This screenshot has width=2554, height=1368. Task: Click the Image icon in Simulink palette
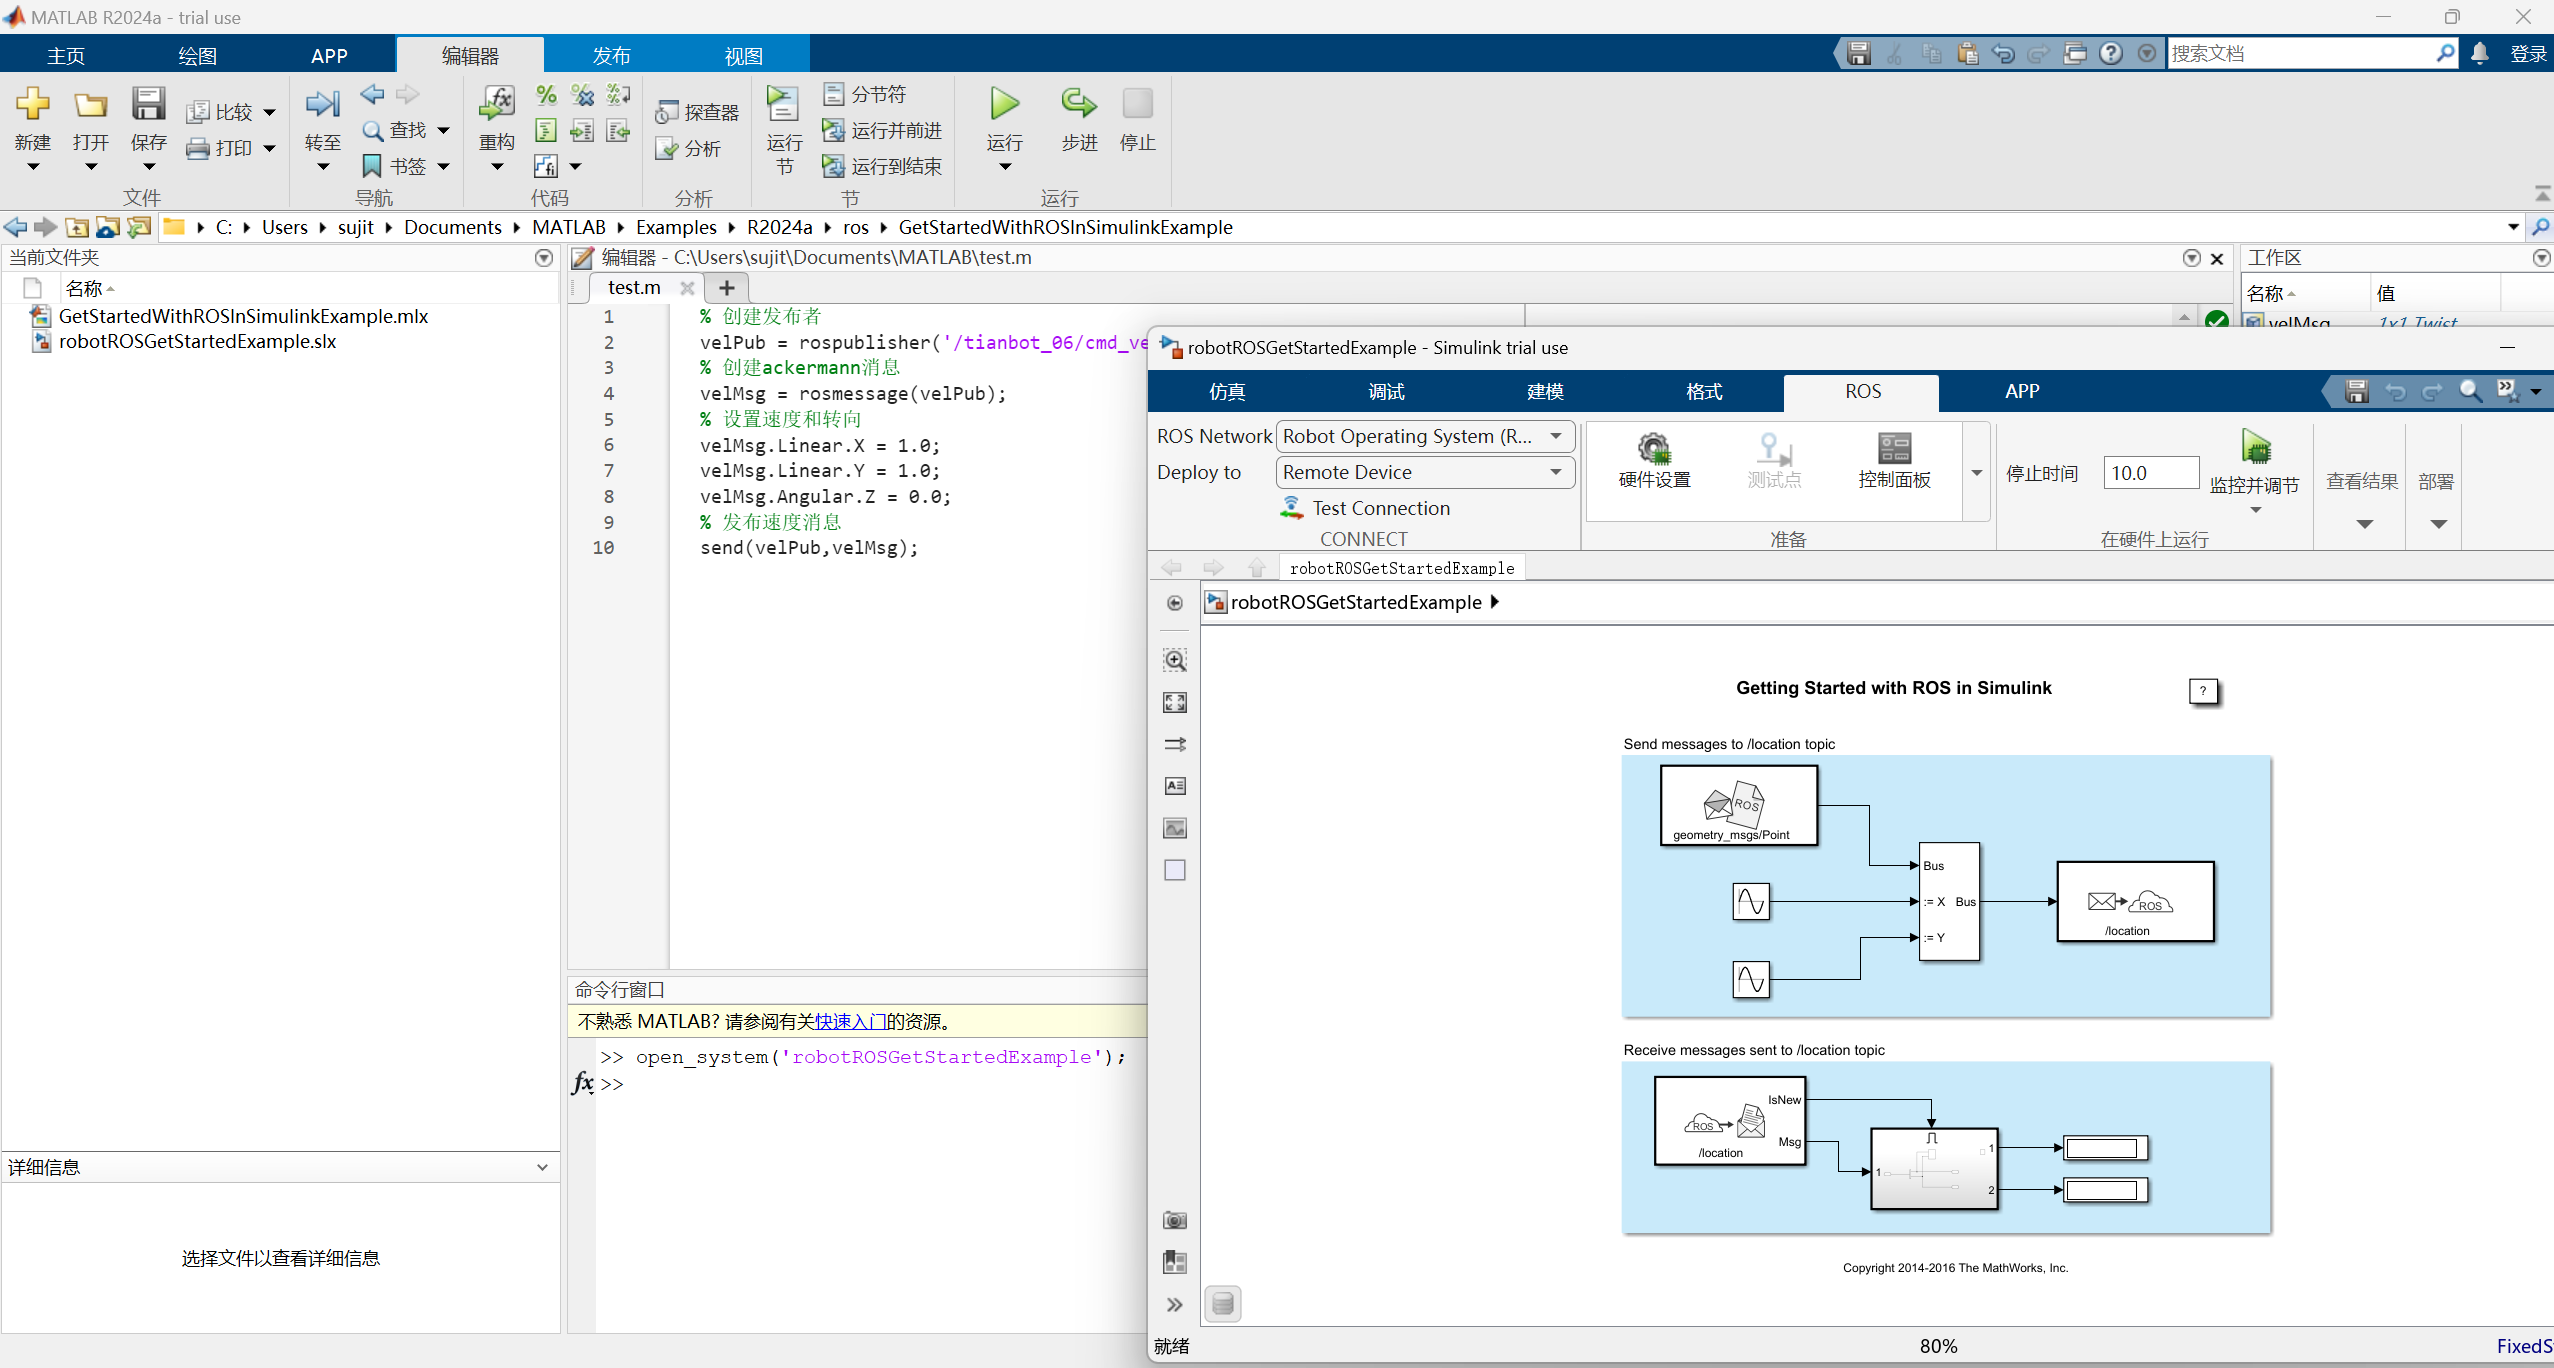point(1175,828)
